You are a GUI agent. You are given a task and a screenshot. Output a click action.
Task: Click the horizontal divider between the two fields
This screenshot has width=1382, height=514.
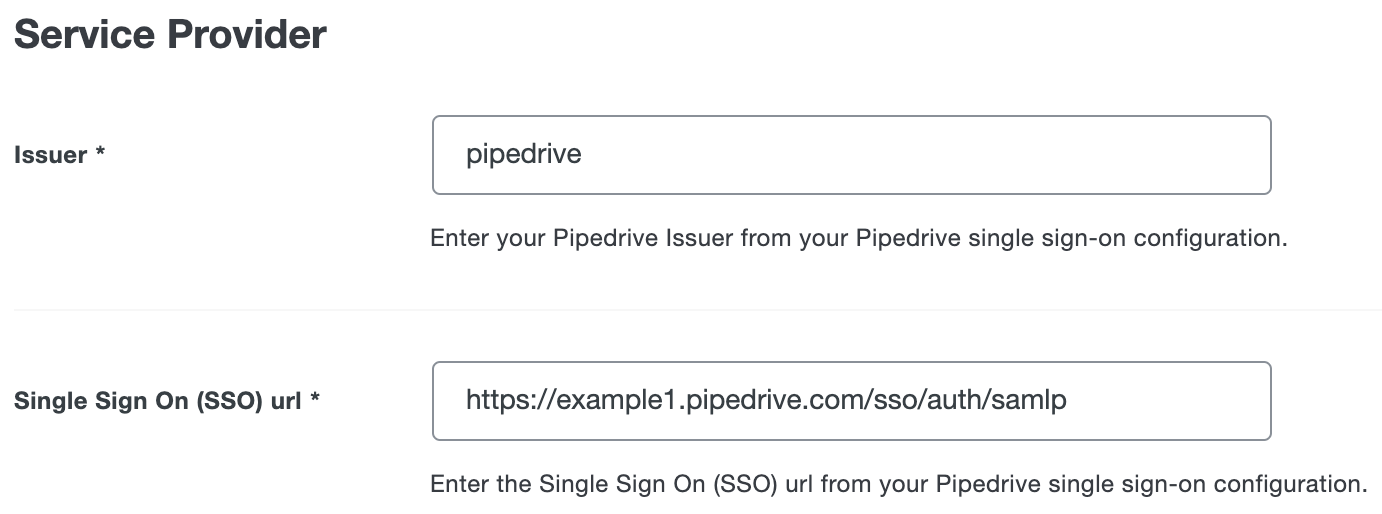697,310
